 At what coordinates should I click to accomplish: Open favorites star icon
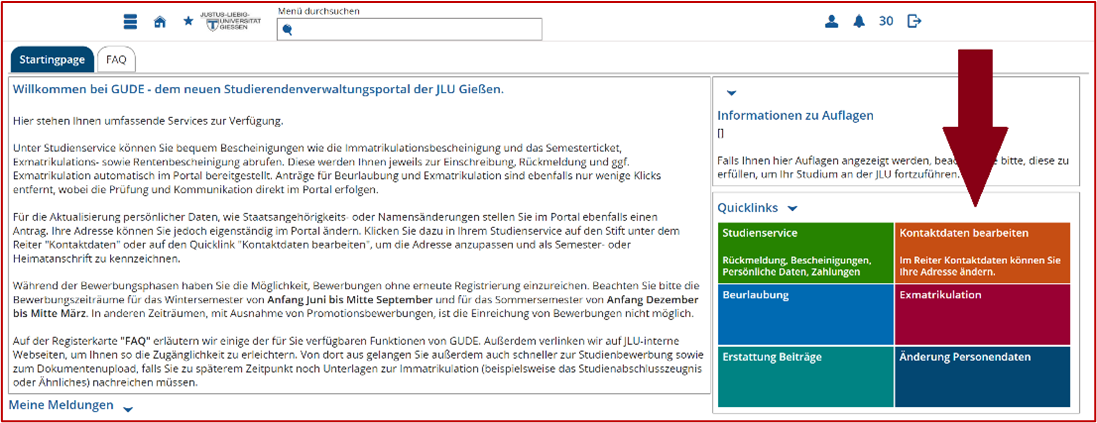click(188, 21)
